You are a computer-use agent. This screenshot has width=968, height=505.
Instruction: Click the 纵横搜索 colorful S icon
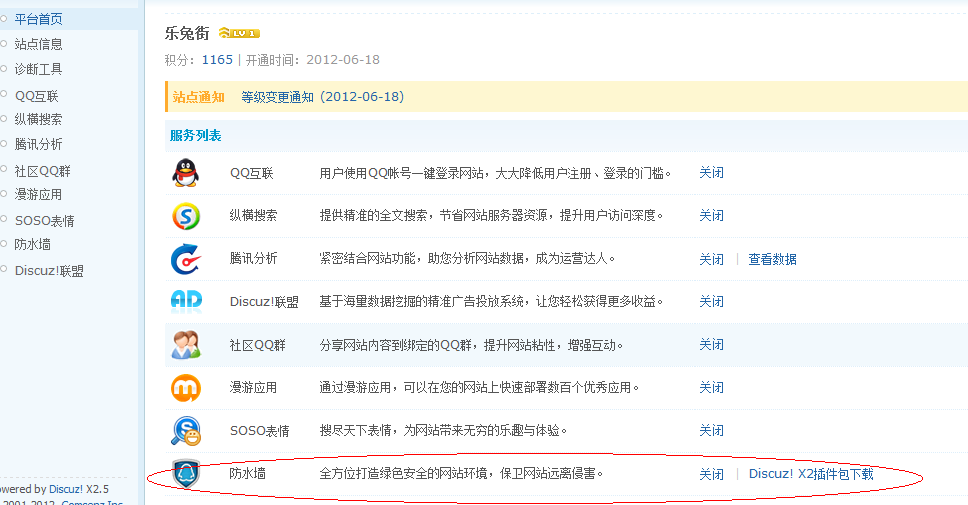point(186,216)
